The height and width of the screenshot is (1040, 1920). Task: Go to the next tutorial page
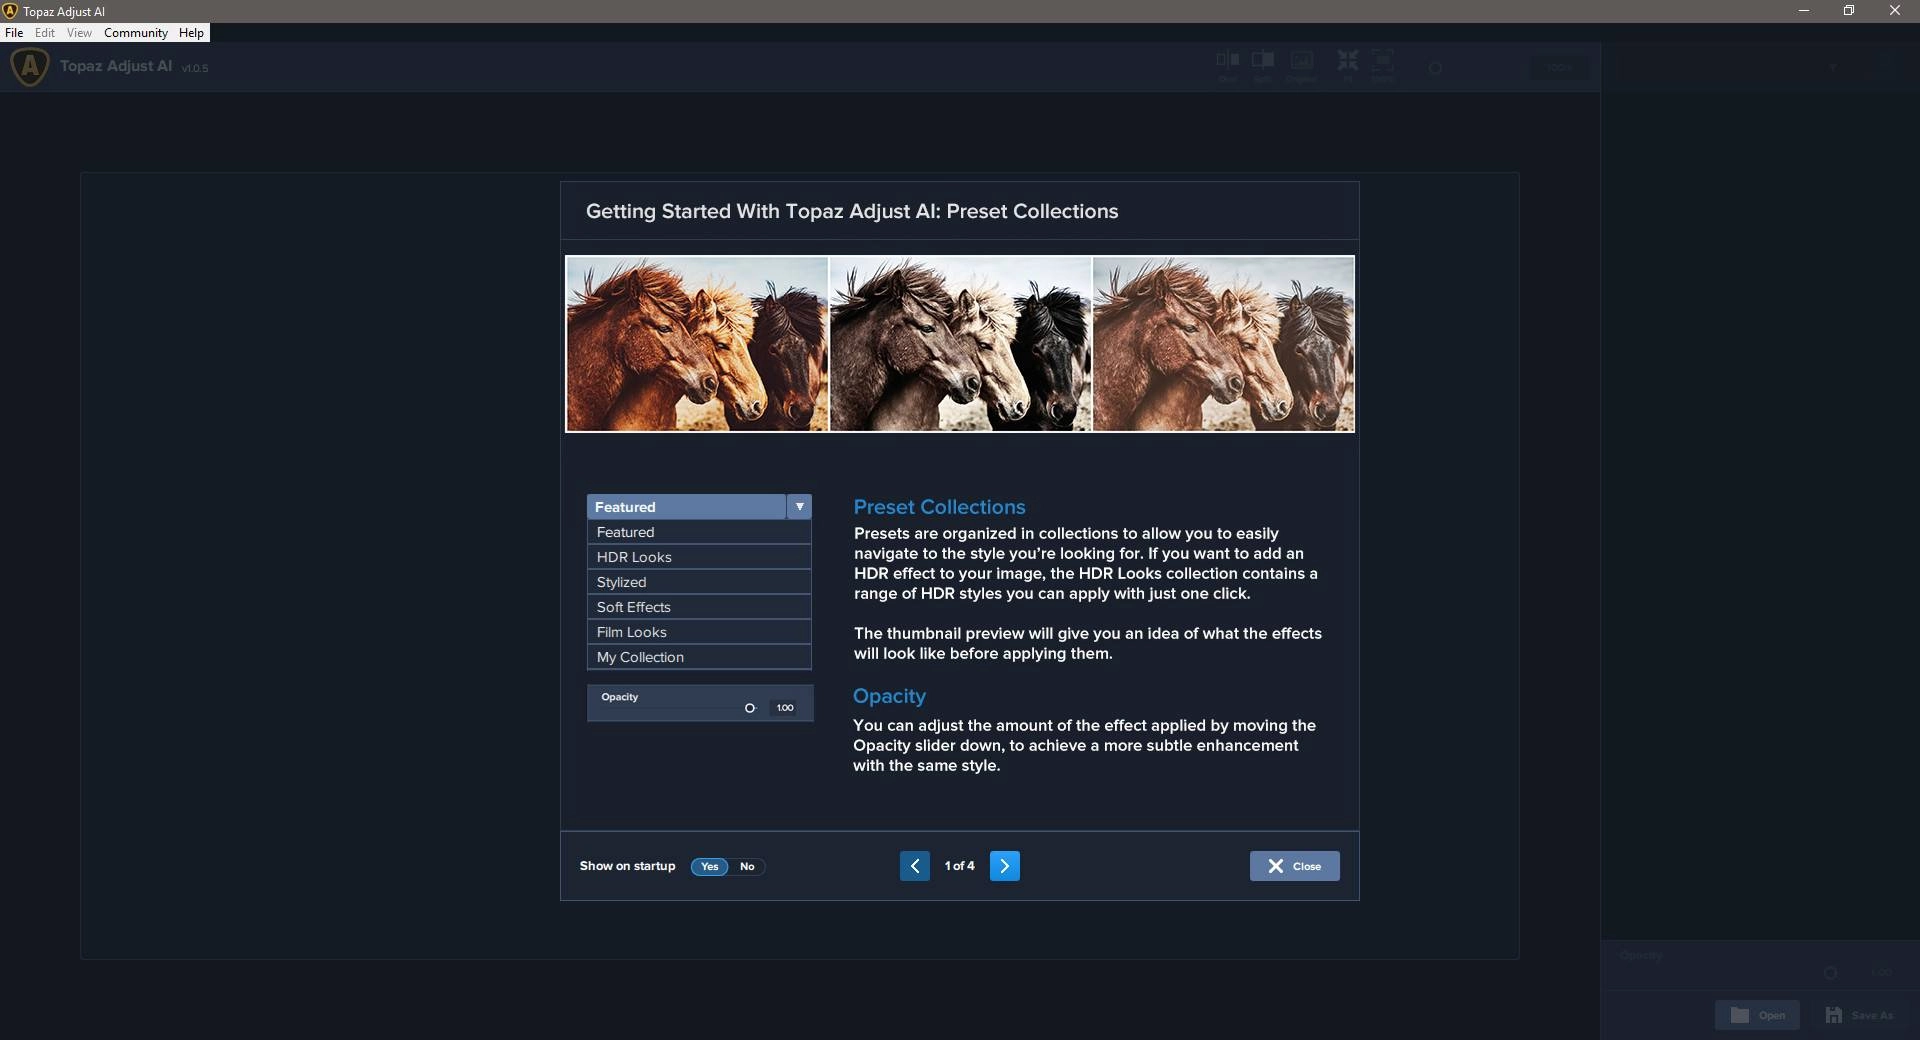click(x=1004, y=866)
